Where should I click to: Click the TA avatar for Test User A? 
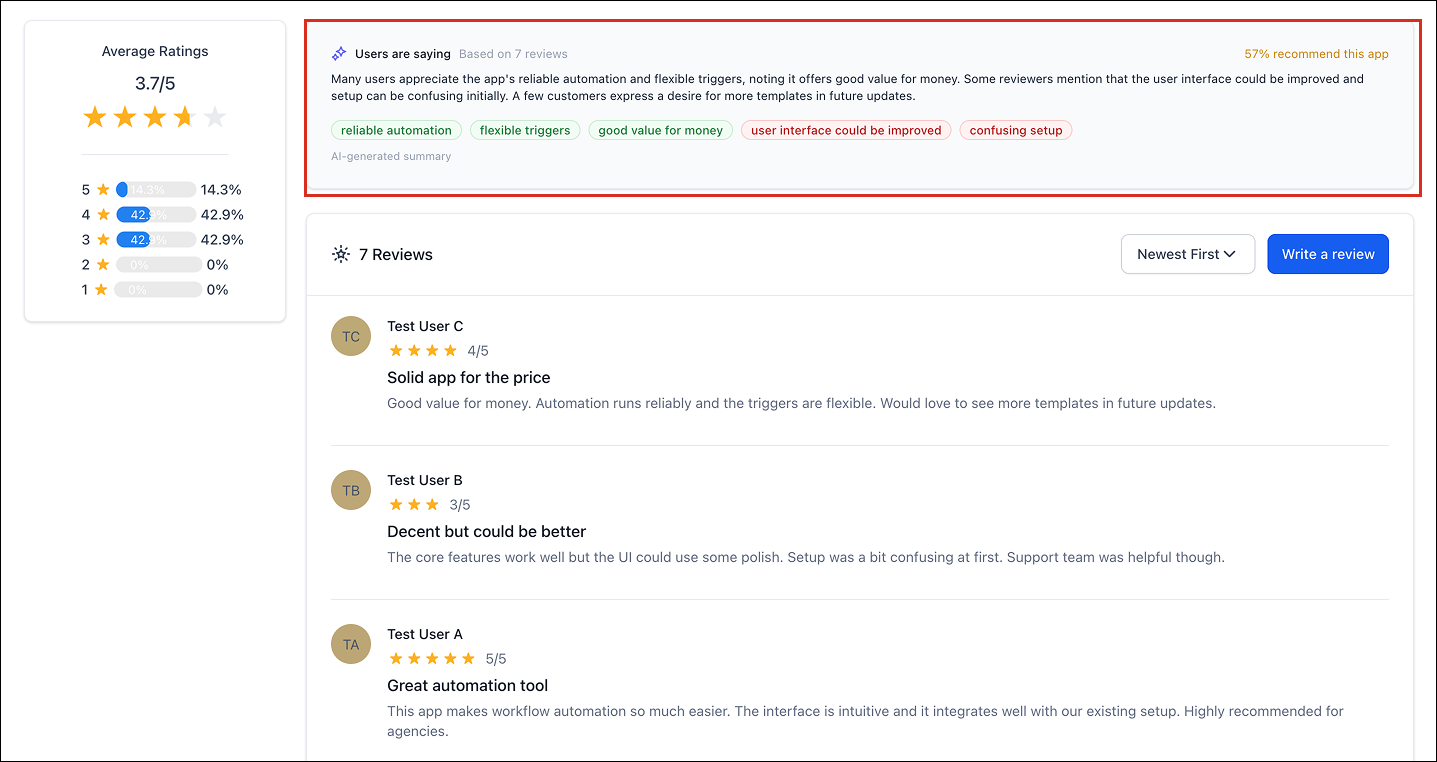tap(351, 644)
